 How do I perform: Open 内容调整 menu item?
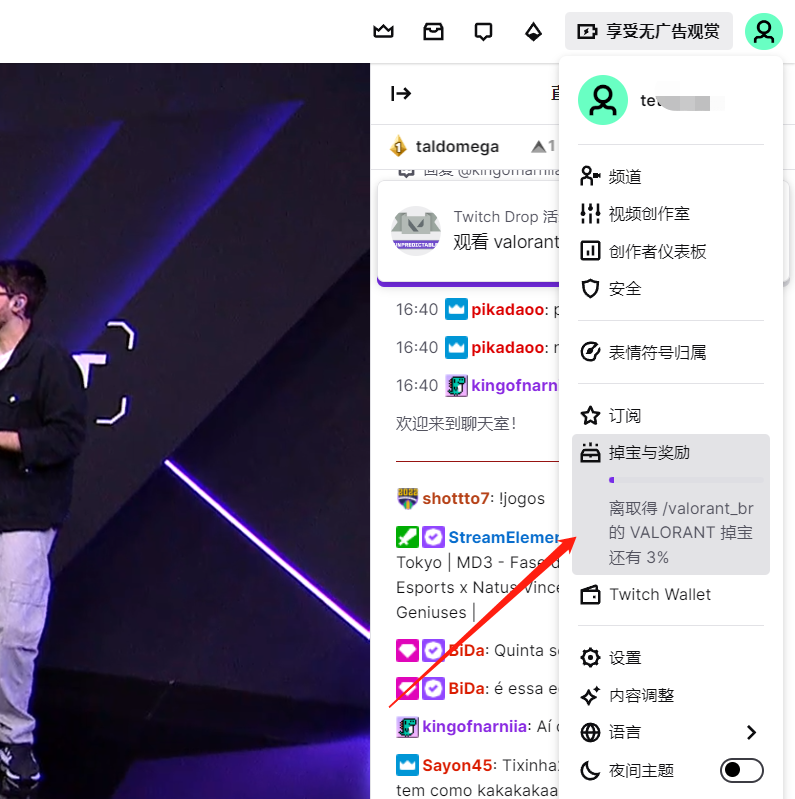(x=671, y=695)
